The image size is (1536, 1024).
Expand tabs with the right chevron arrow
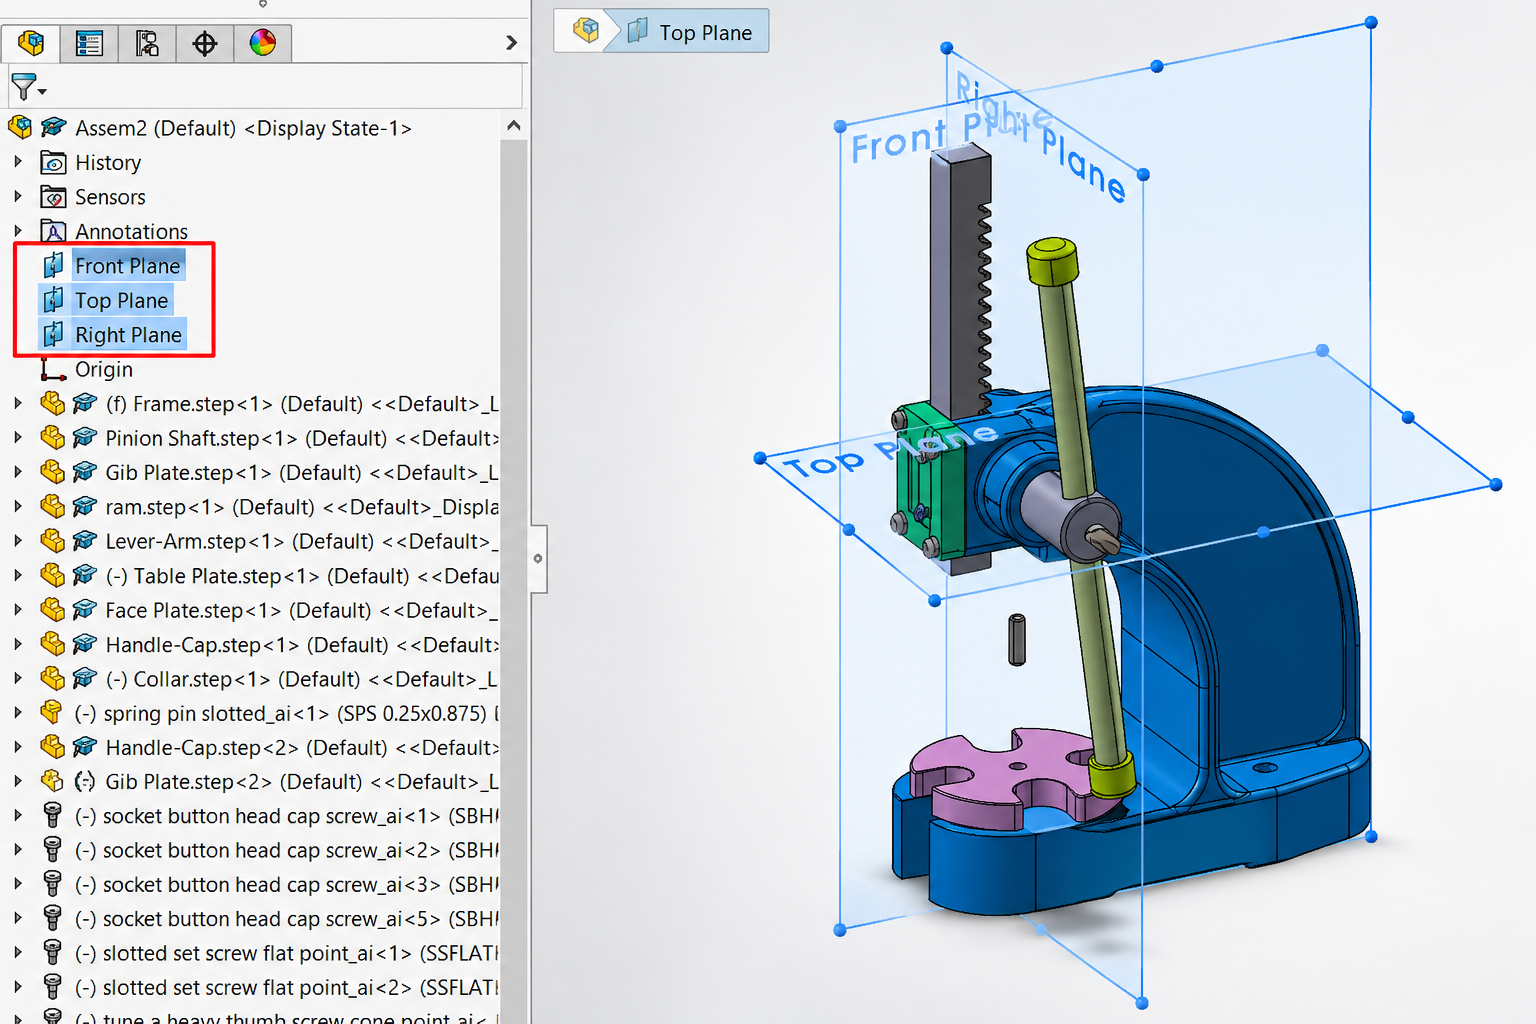point(511,43)
